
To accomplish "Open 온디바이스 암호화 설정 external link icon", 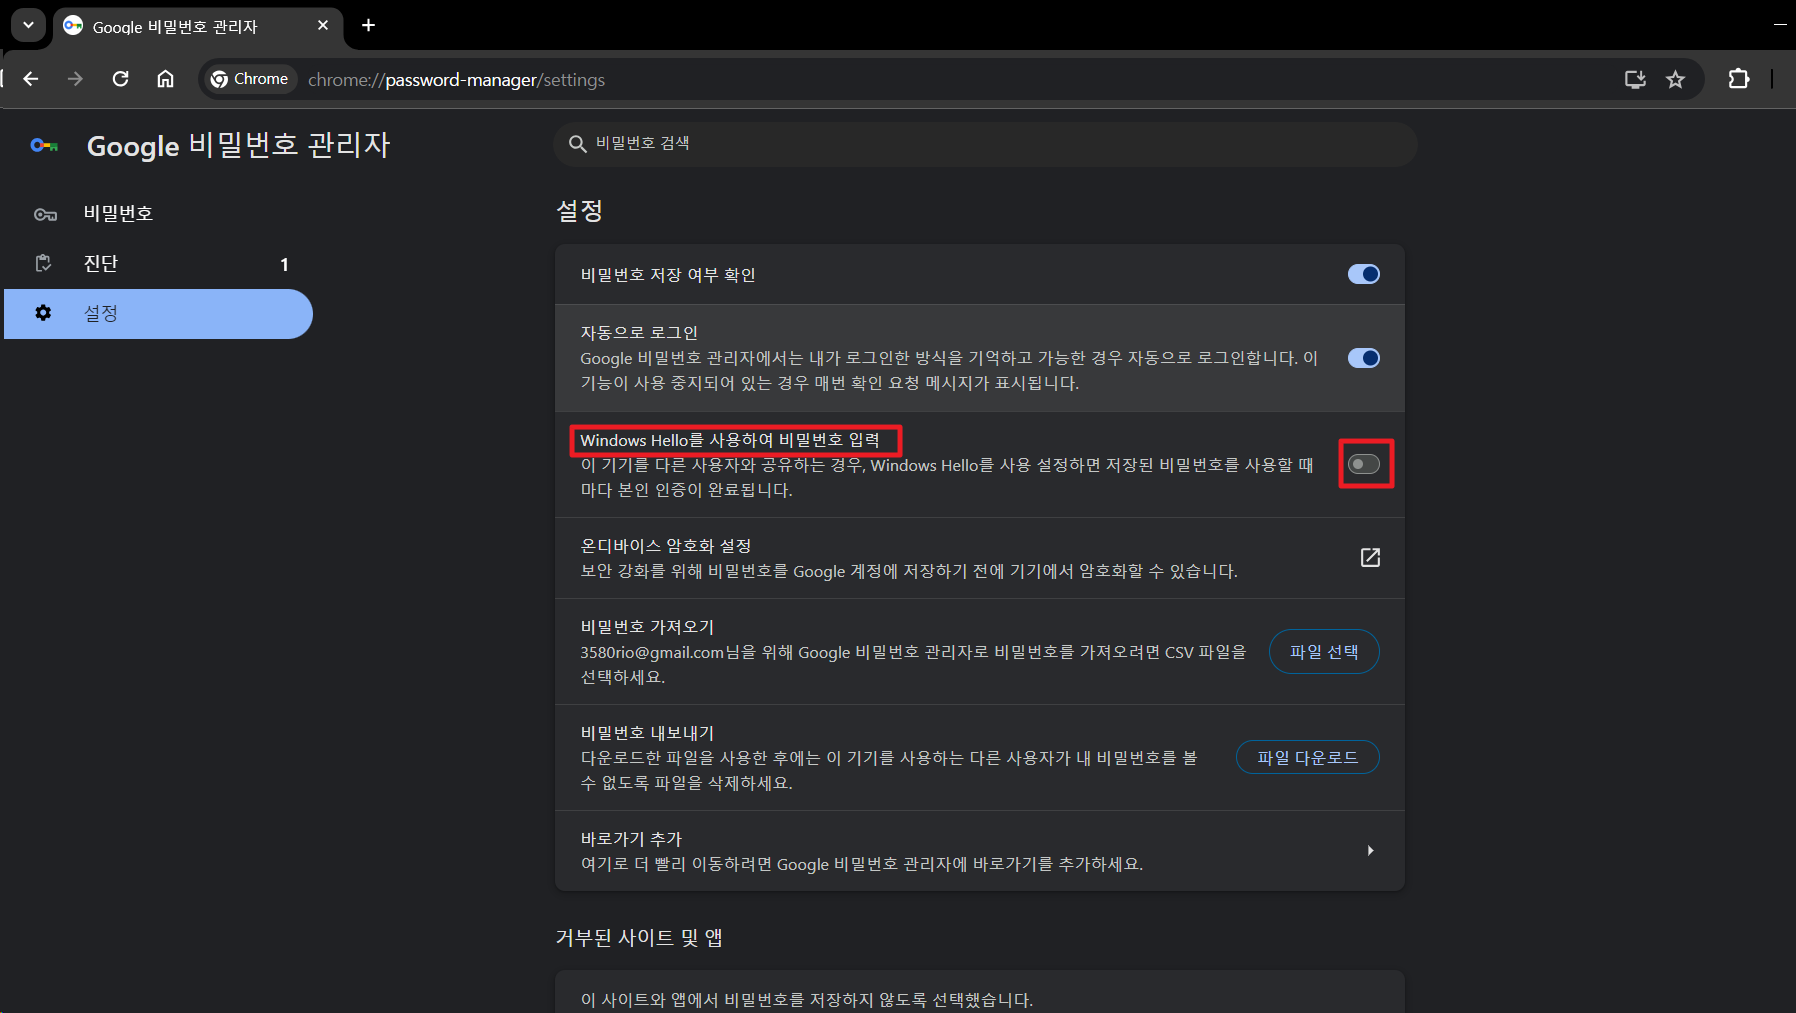I will pos(1370,557).
